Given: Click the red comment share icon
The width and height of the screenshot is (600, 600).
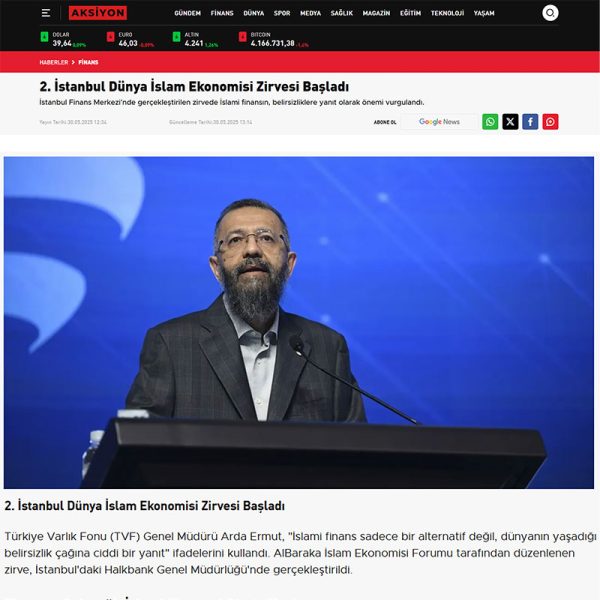Looking at the screenshot, I should [550, 122].
